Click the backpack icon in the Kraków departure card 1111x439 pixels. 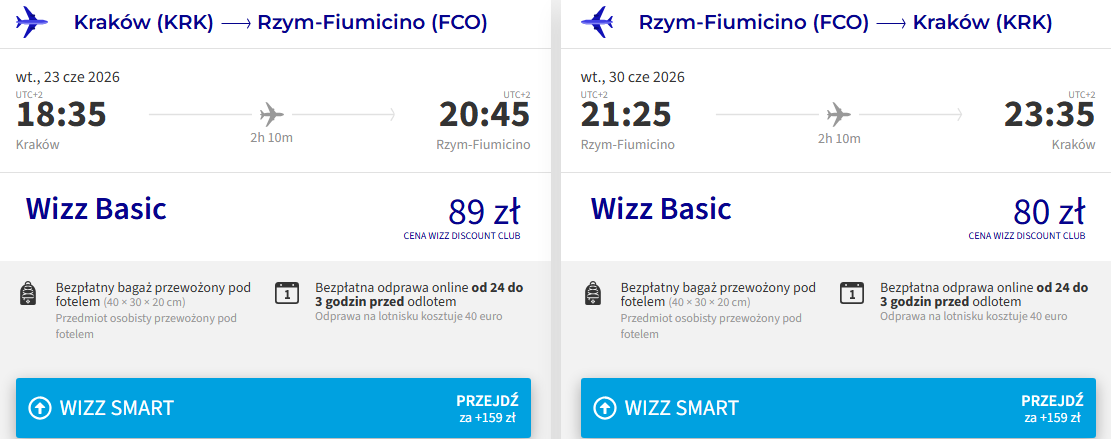coord(28,293)
